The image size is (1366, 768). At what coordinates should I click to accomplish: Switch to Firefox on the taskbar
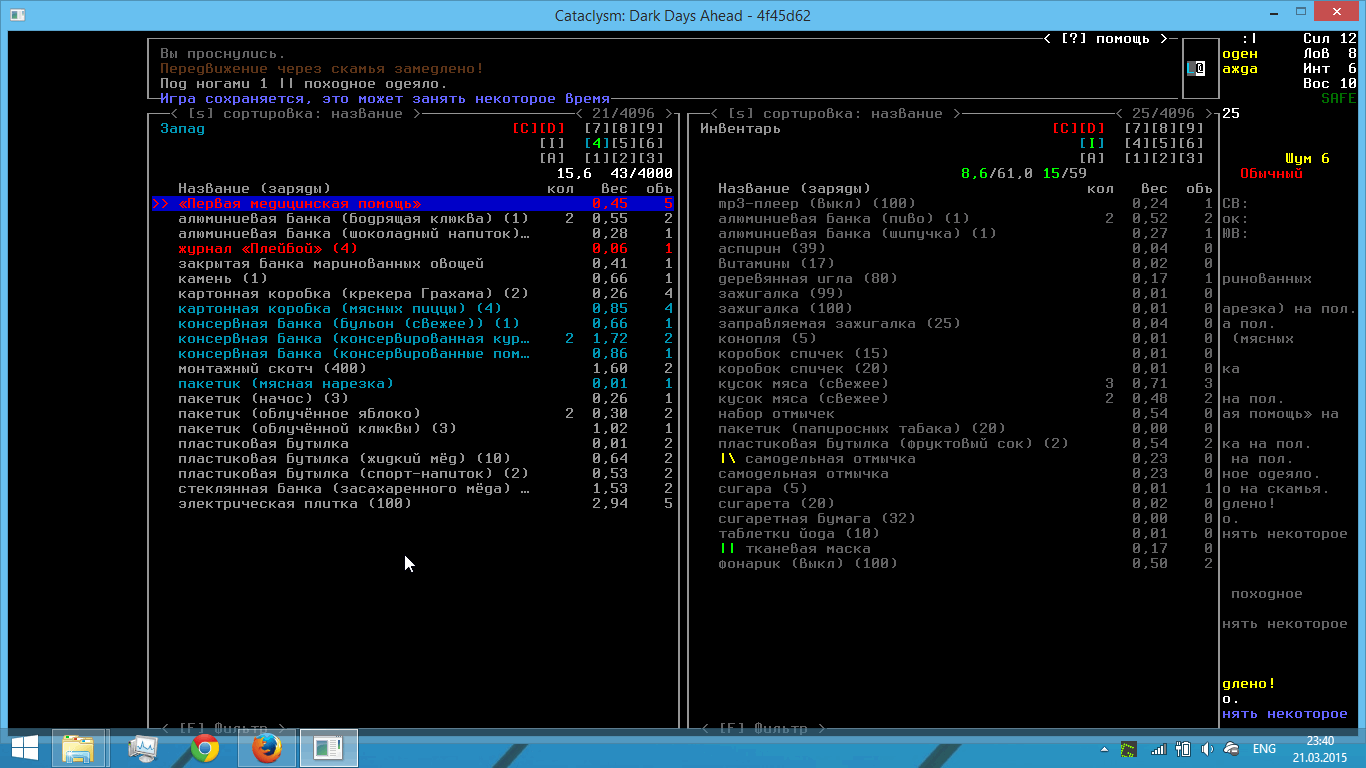click(x=266, y=748)
